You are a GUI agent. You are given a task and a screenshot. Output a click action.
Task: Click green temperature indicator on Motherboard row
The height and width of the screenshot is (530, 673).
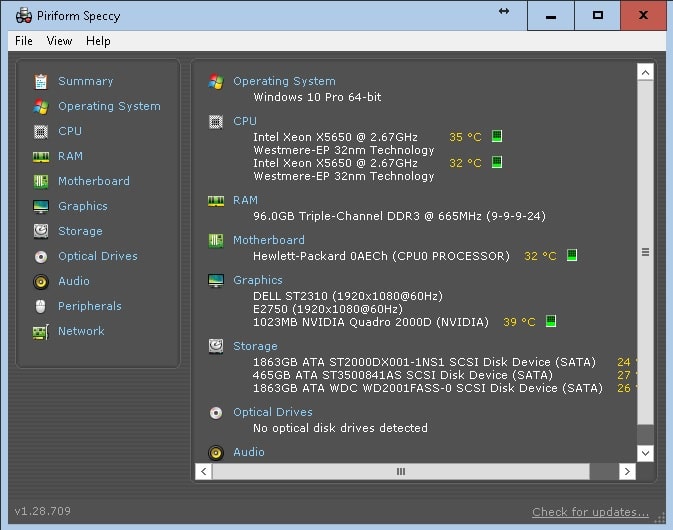pyautogui.click(x=572, y=255)
